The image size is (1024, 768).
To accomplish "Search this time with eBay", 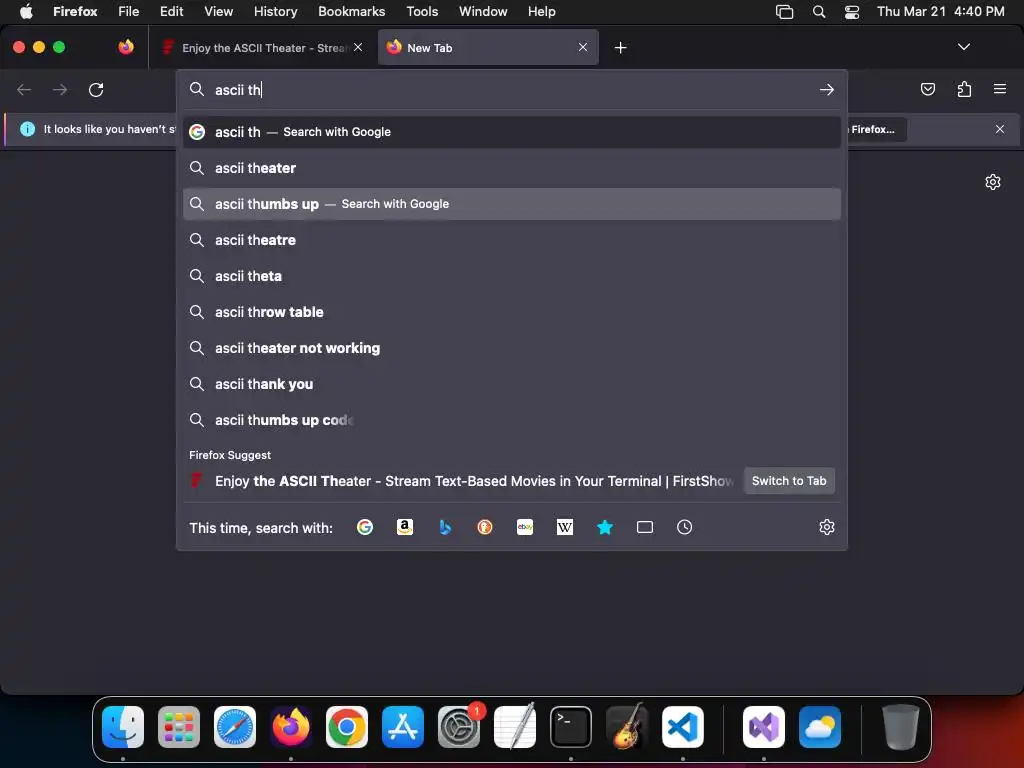I will click(x=525, y=527).
